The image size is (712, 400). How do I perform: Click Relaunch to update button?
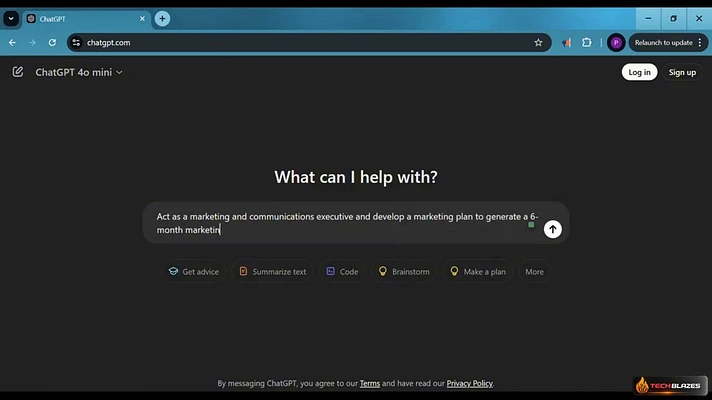663,43
